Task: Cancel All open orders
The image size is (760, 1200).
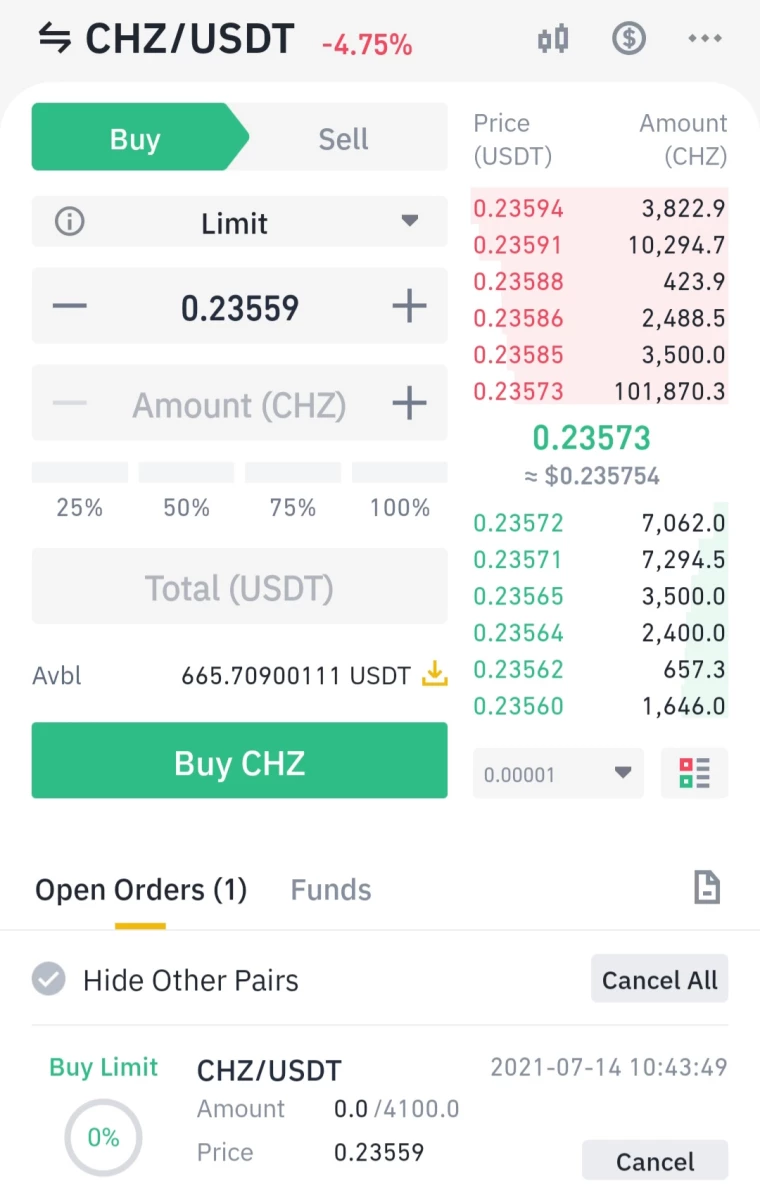Action: [660, 979]
